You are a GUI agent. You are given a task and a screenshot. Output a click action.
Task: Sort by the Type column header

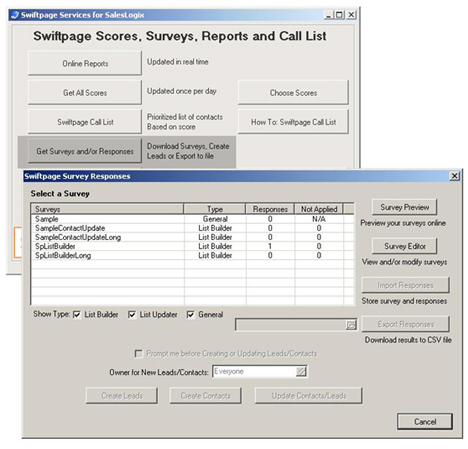click(215, 209)
